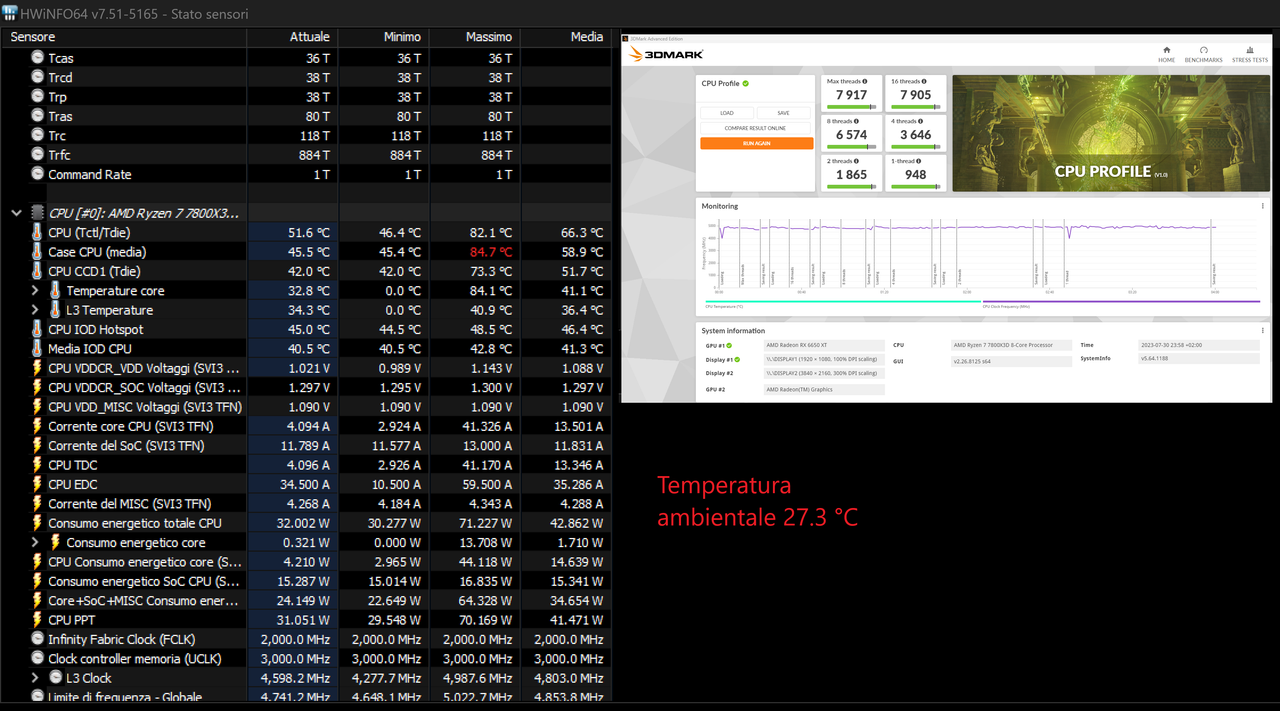
Task: Click the lightning icon for Corrente core CPU
Action: [x=38, y=426]
